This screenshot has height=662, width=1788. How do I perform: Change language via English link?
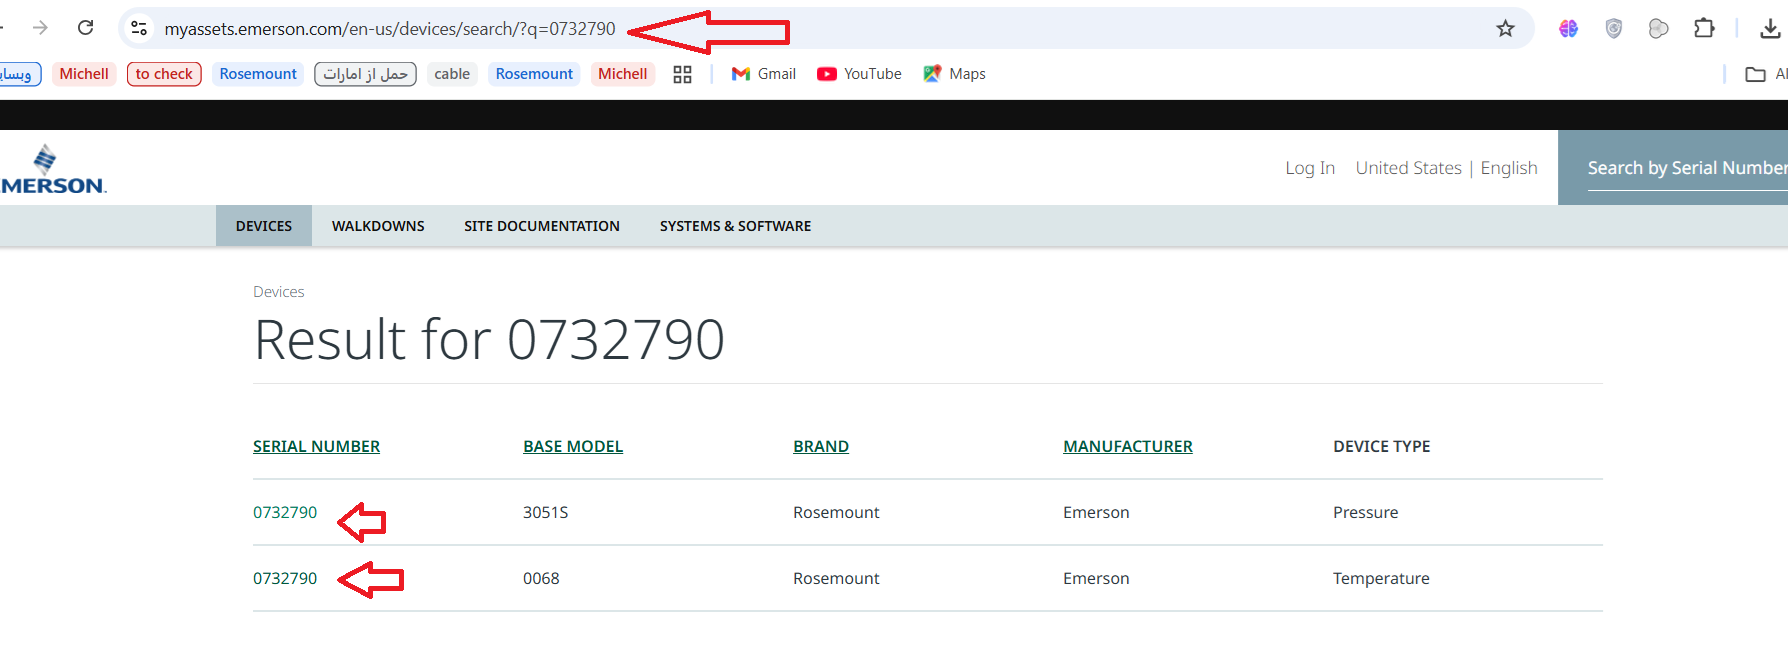[1509, 168]
